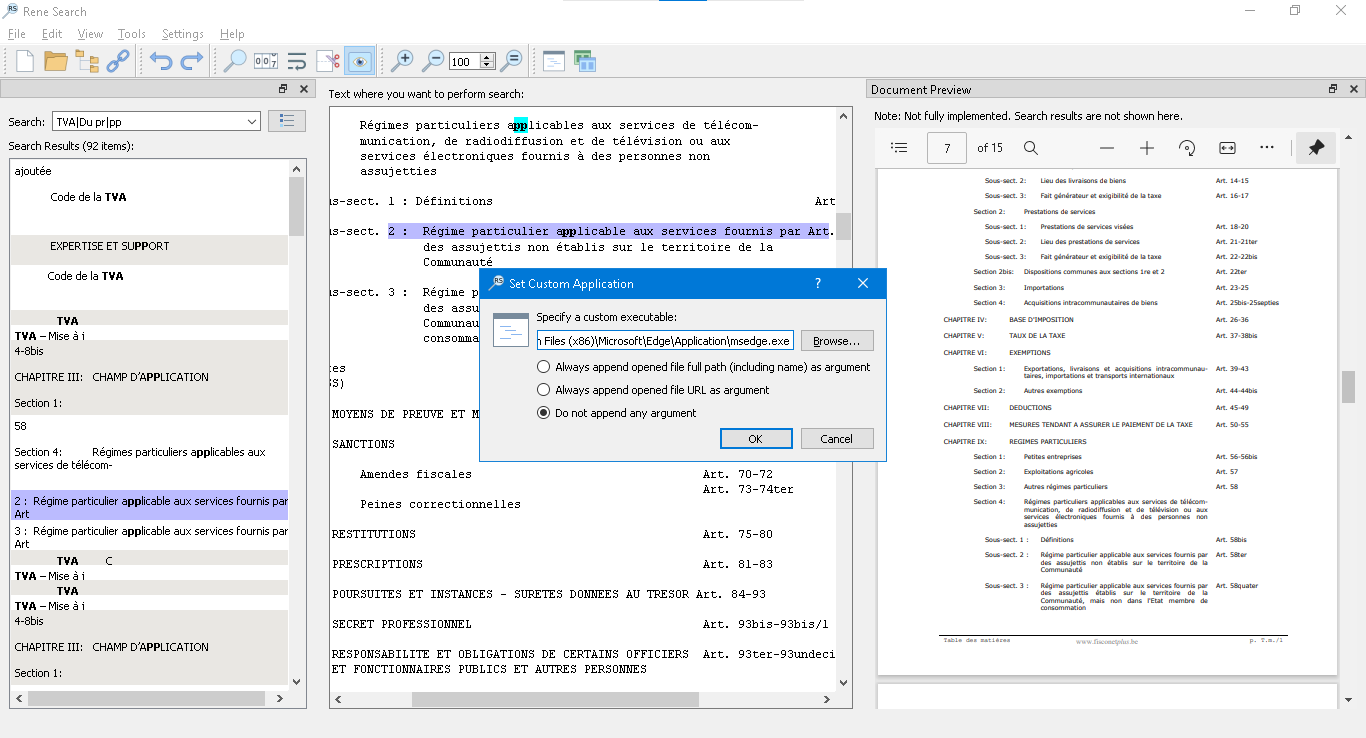Click the PDF fit to width icon
This screenshot has width=1366, height=738.
(1227, 148)
